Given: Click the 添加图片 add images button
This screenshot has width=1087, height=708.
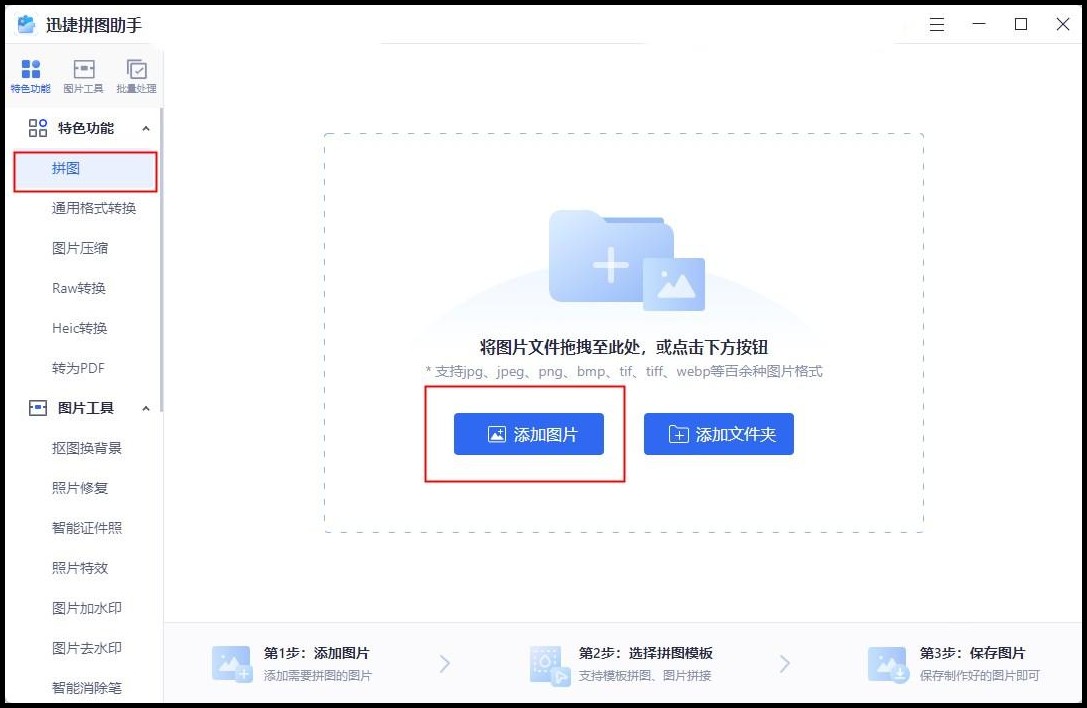Looking at the screenshot, I should [x=529, y=434].
